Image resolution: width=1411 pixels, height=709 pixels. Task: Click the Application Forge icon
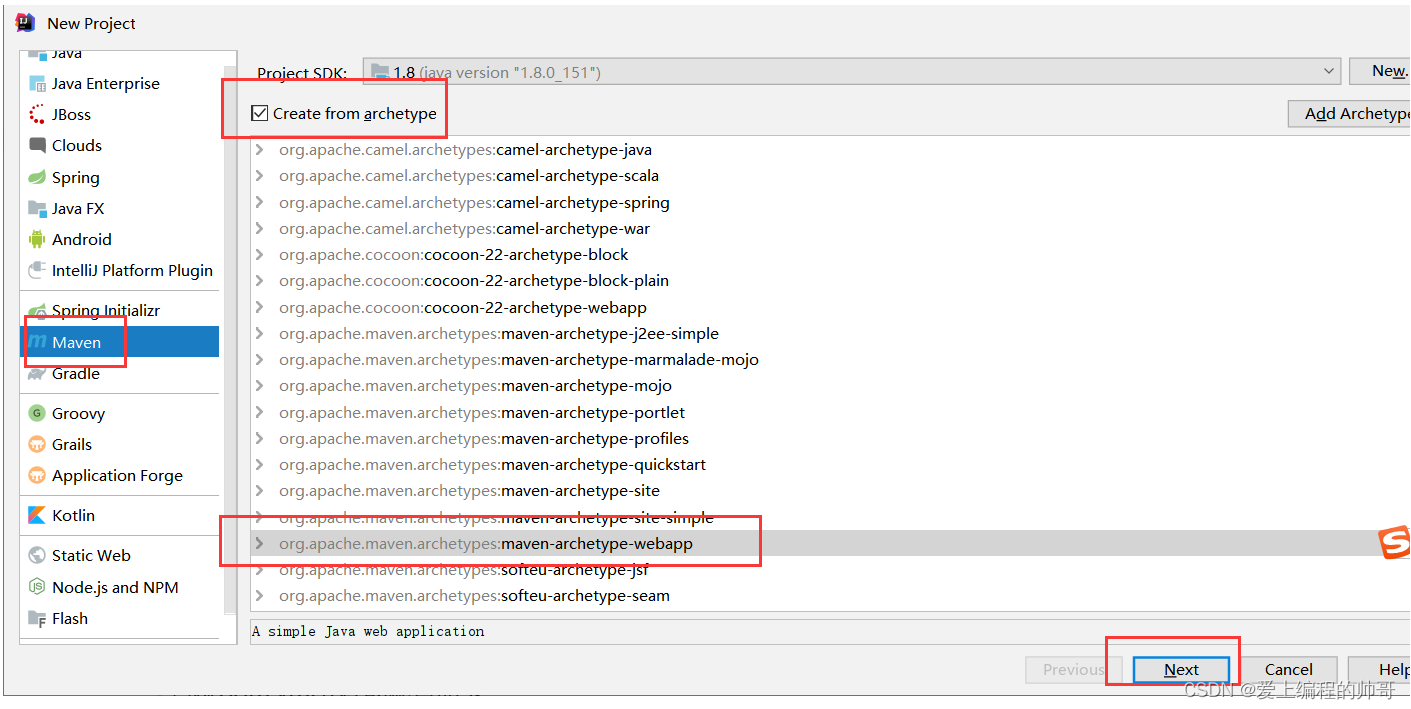click(x=37, y=476)
